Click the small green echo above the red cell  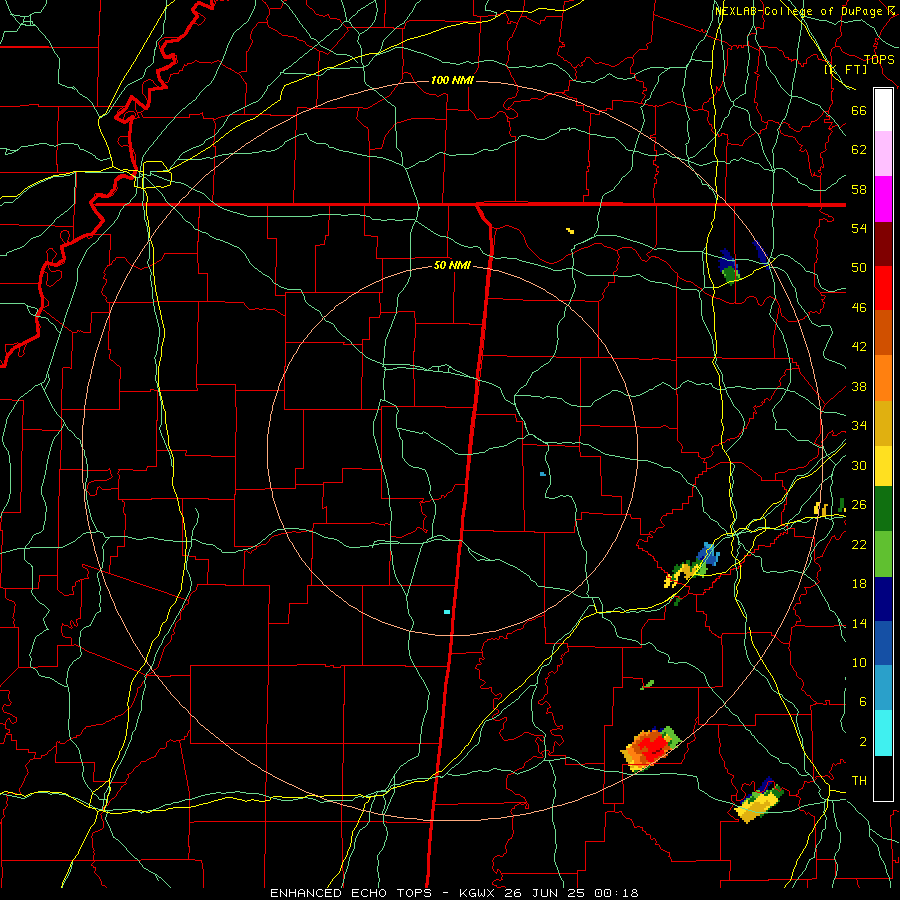pos(647,684)
